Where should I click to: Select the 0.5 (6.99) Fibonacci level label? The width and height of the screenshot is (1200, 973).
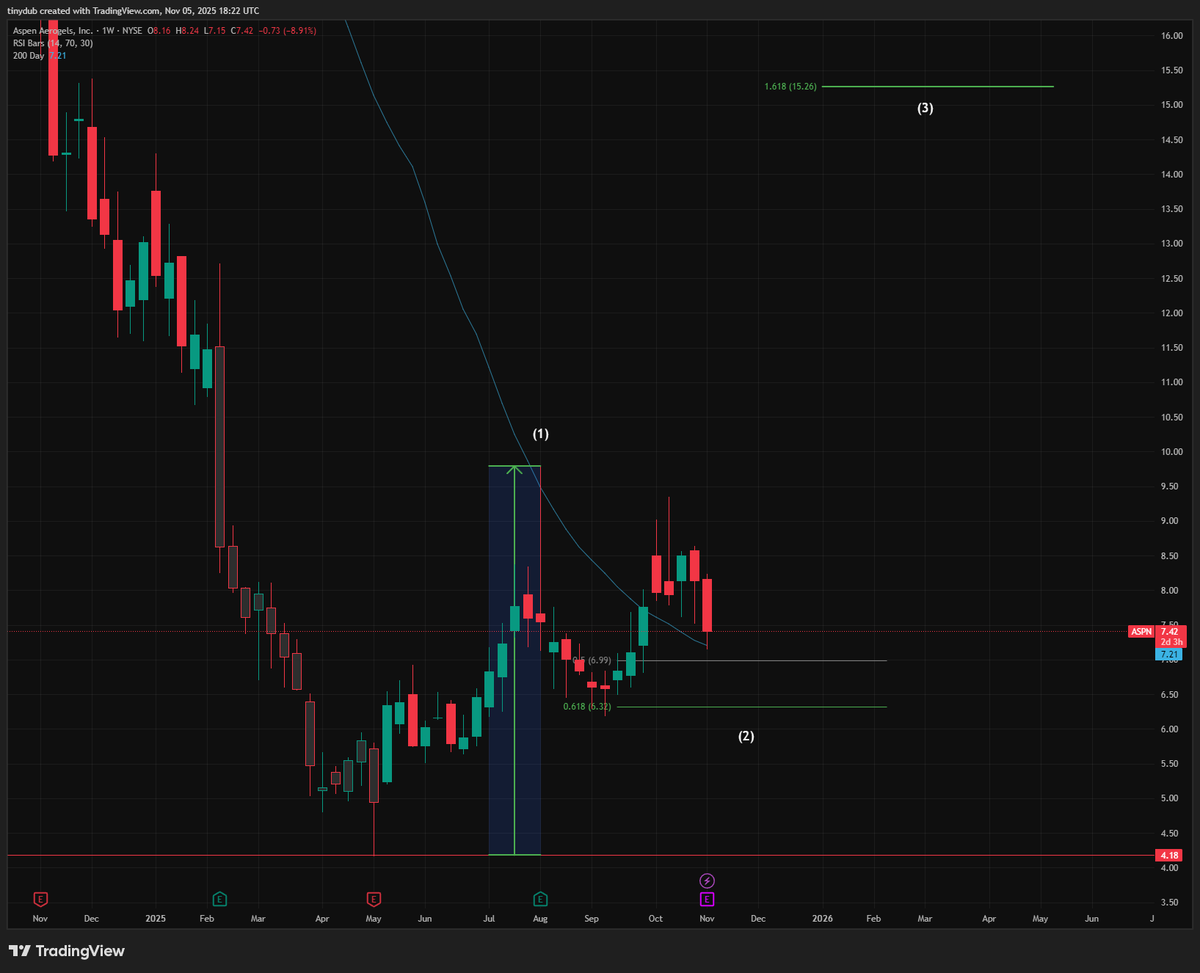coord(591,661)
